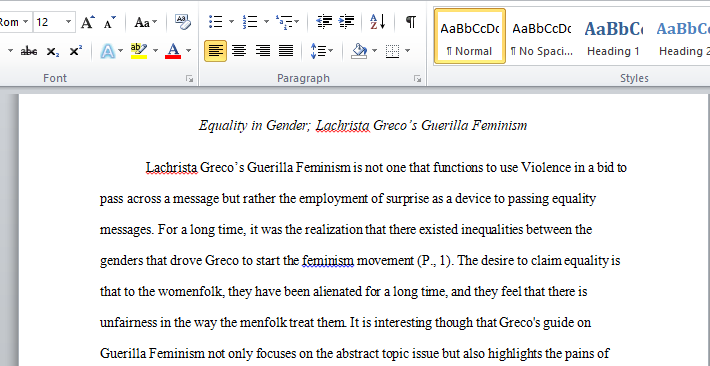710x366 pixels.
Task: Click the misspelled word Lachrista in title
Action: (x=342, y=125)
